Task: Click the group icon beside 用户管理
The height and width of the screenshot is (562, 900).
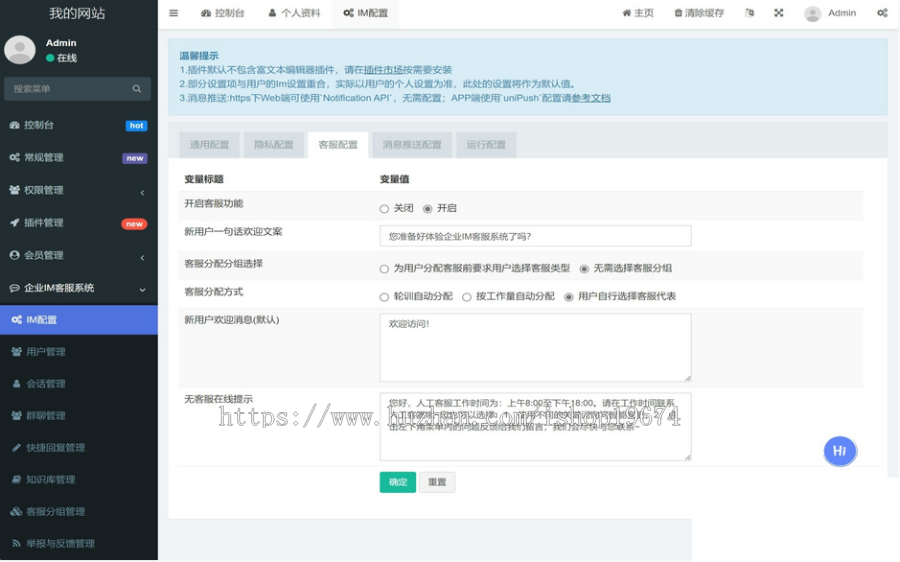Action: [x=17, y=352]
